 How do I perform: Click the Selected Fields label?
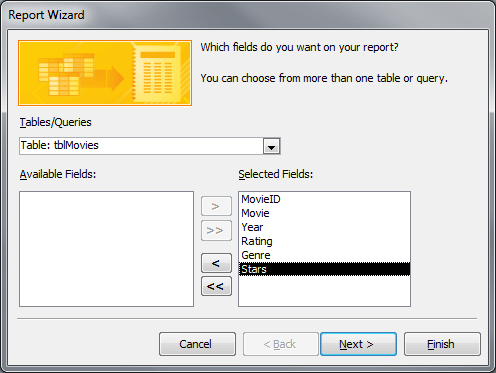pos(276,174)
